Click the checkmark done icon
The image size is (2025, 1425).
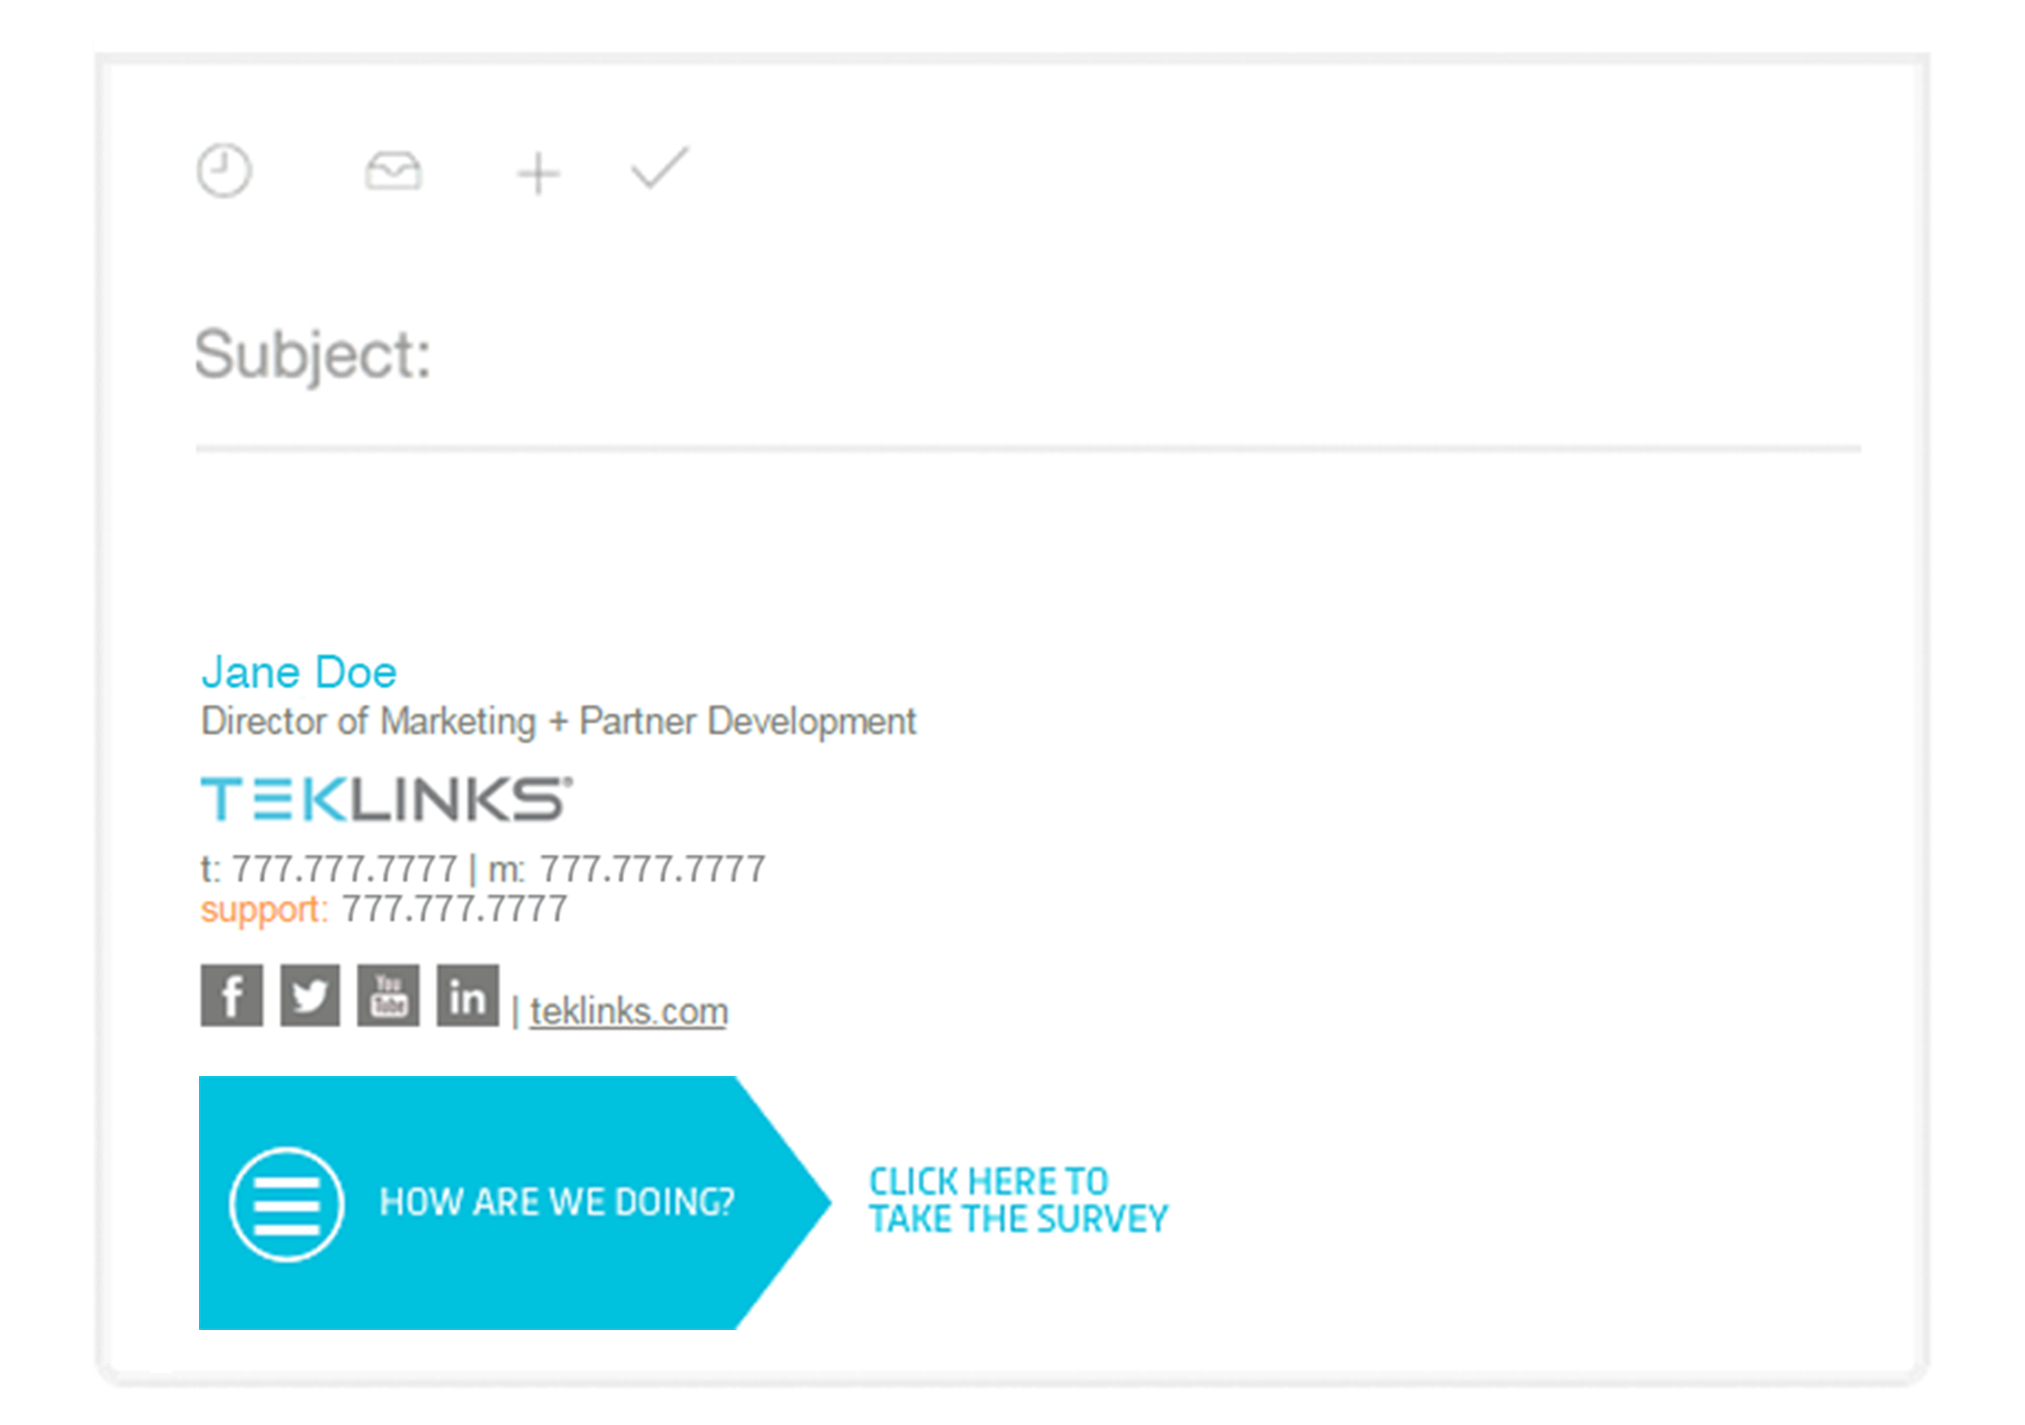tap(660, 168)
